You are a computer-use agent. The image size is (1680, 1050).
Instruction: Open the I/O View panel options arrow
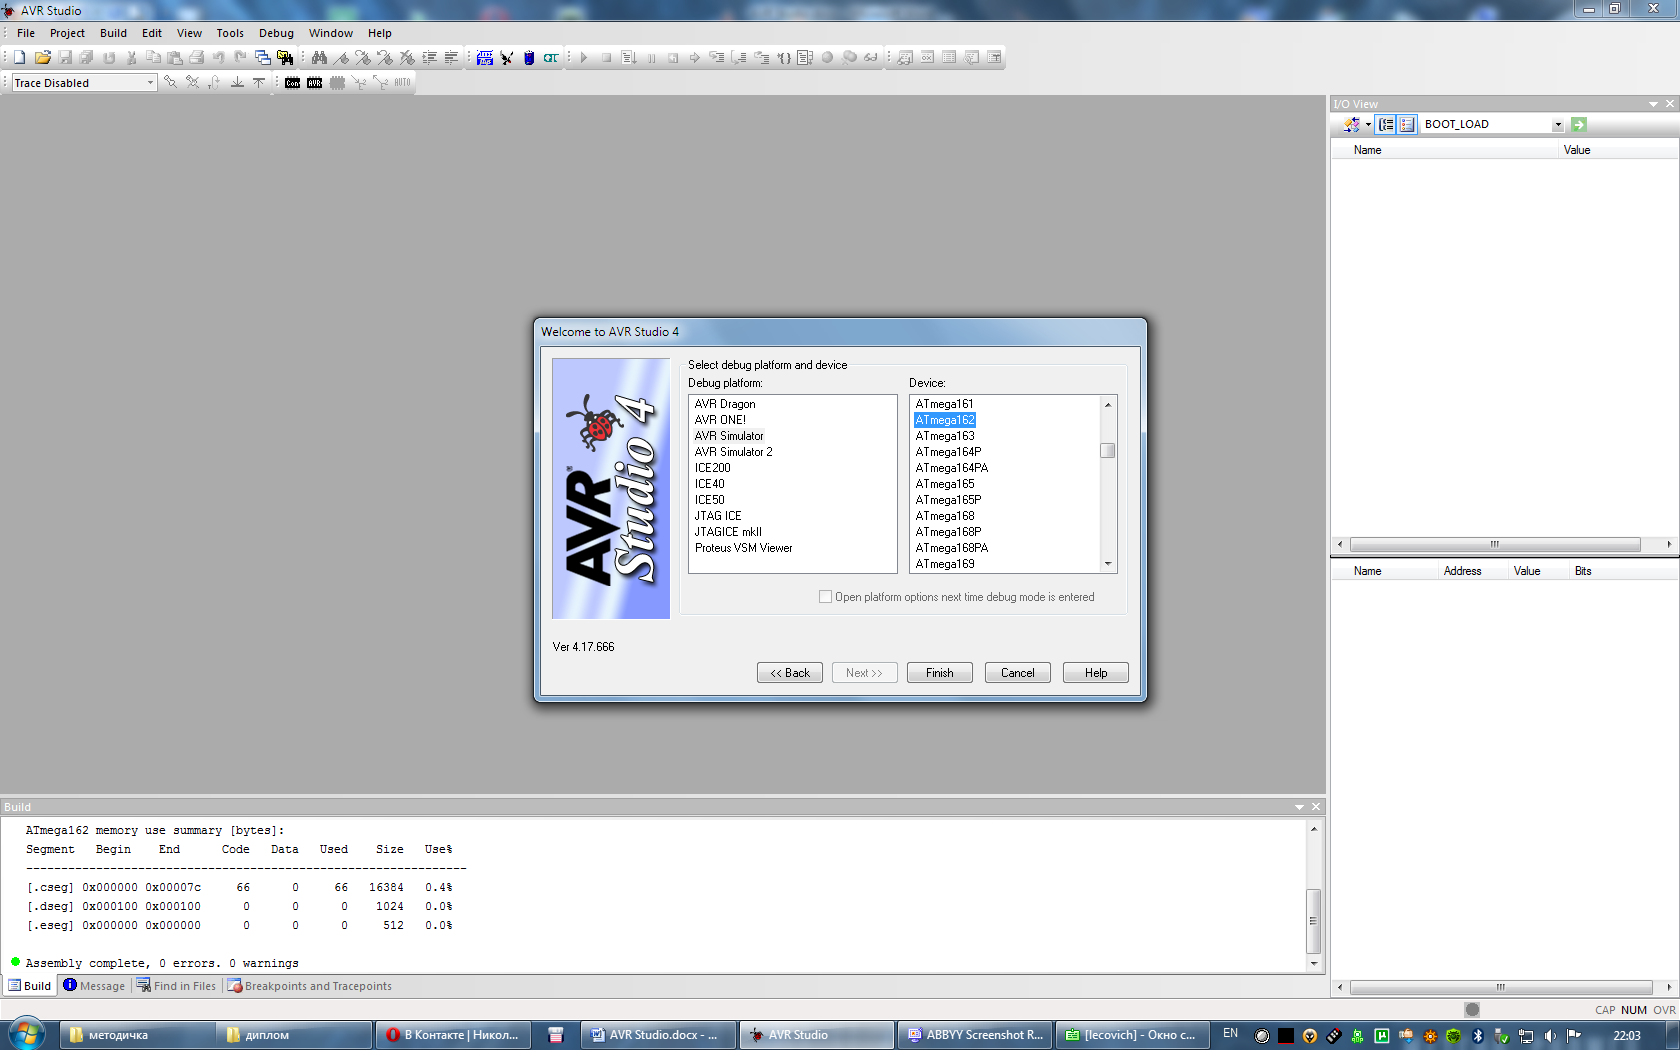click(x=1653, y=104)
